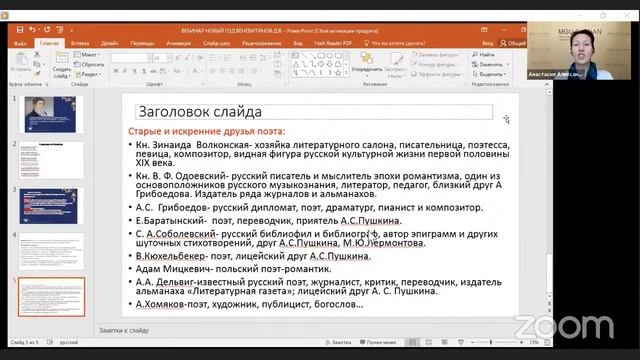
Task: Switch to the Вставка tab
Action: pos(80,43)
